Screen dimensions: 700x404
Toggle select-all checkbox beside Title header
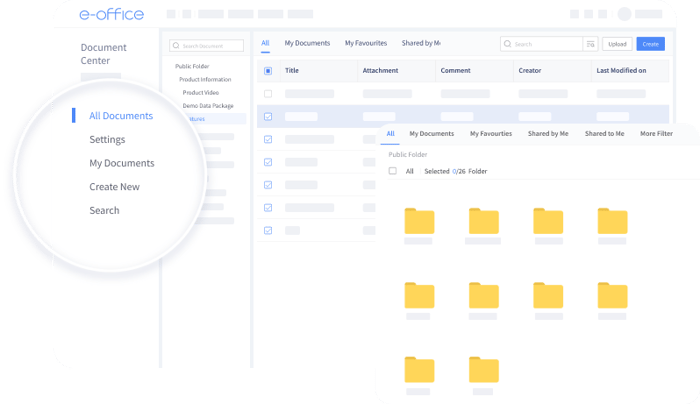pos(268,71)
